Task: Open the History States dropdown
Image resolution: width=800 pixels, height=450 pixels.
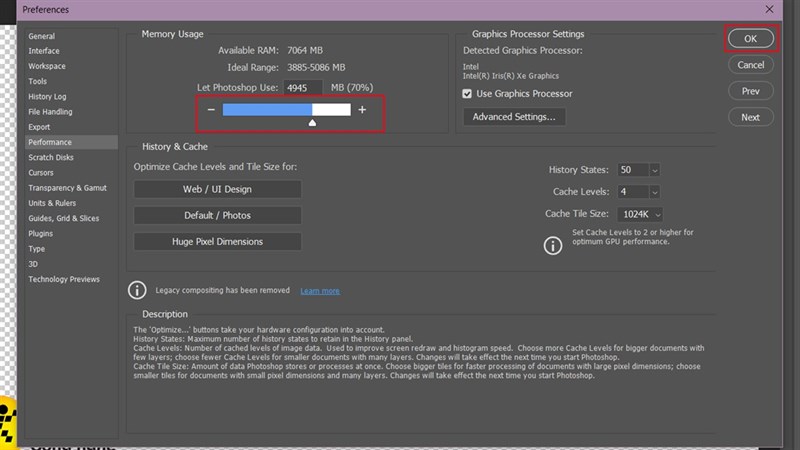Action: (655, 170)
